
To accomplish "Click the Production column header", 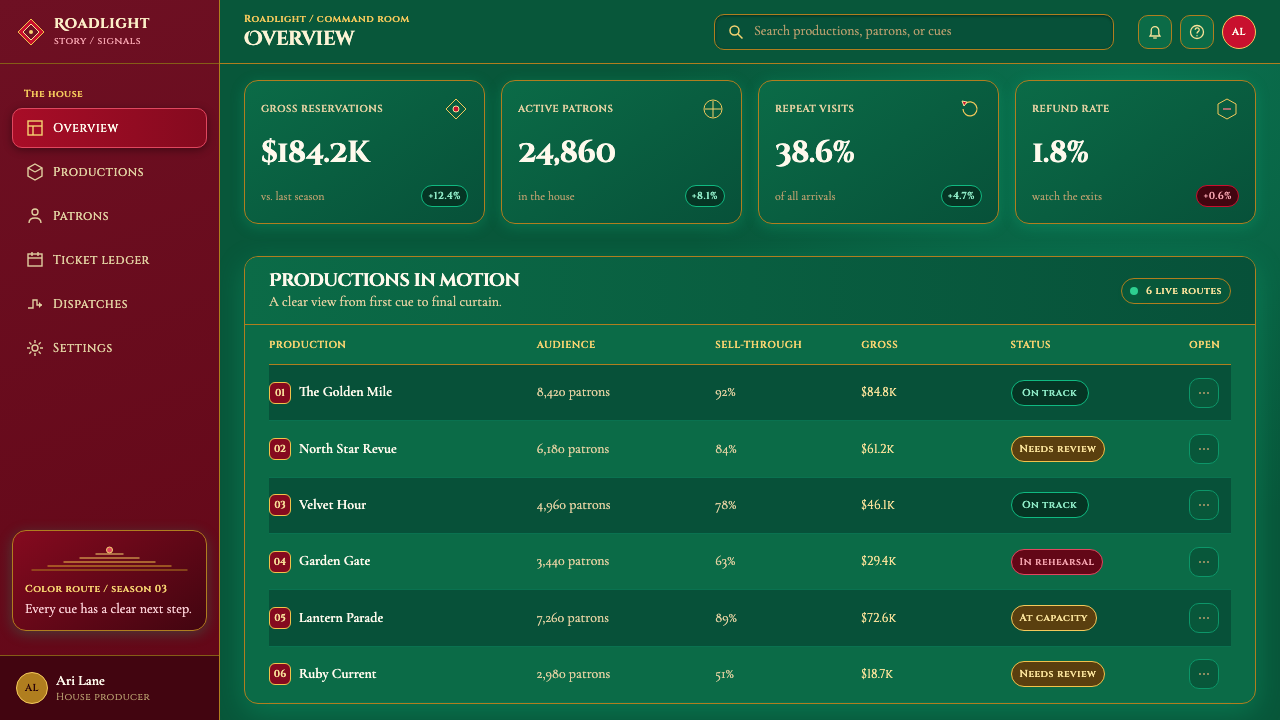I will coord(307,345).
